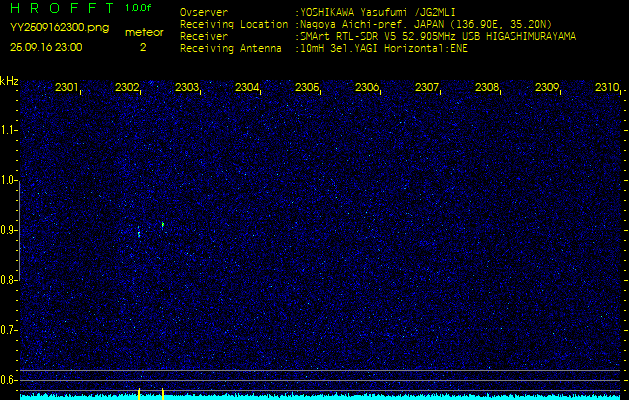This screenshot has width=629, height=400.
Task: Click the 0.6 kHz axis label
Action: 8,380
